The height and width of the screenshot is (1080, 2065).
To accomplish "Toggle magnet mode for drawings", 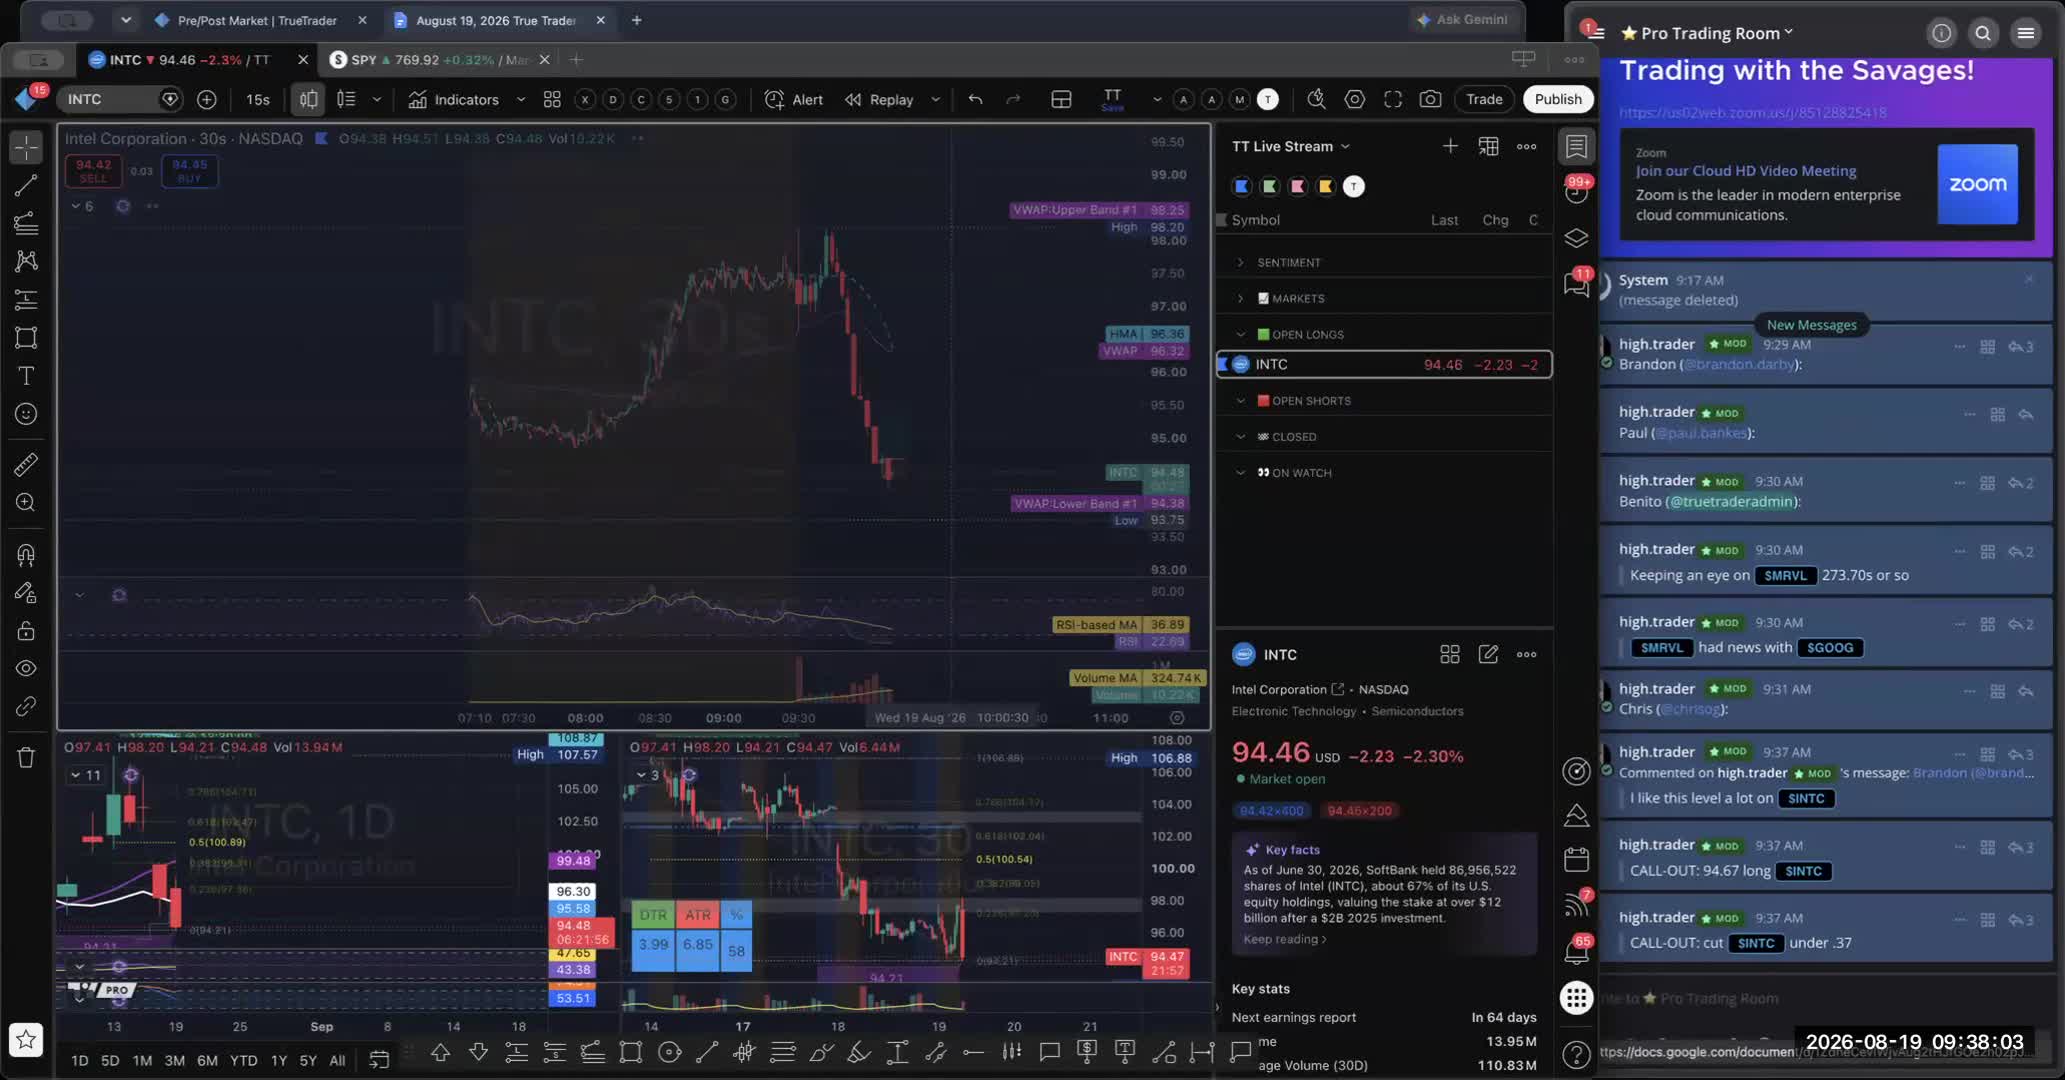I will point(26,554).
